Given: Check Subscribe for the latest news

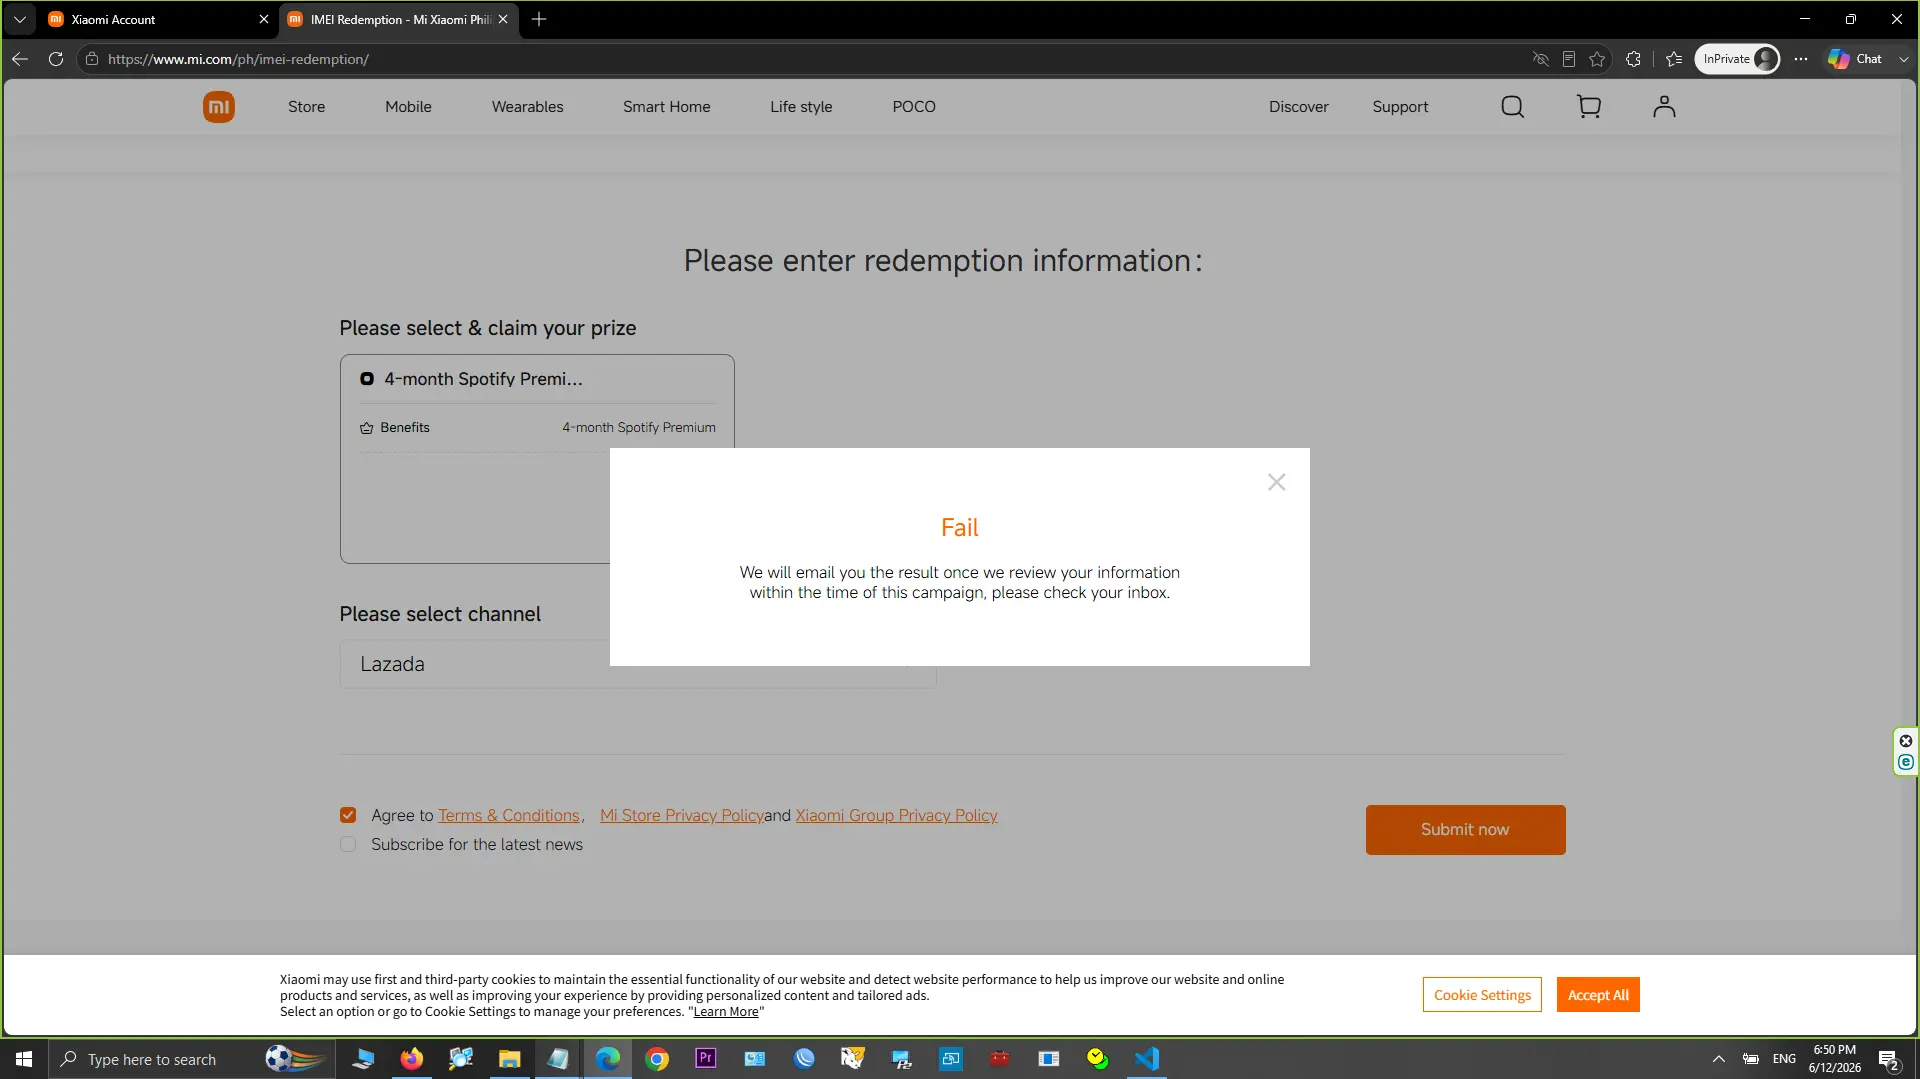Looking at the screenshot, I should [x=348, y=844].
